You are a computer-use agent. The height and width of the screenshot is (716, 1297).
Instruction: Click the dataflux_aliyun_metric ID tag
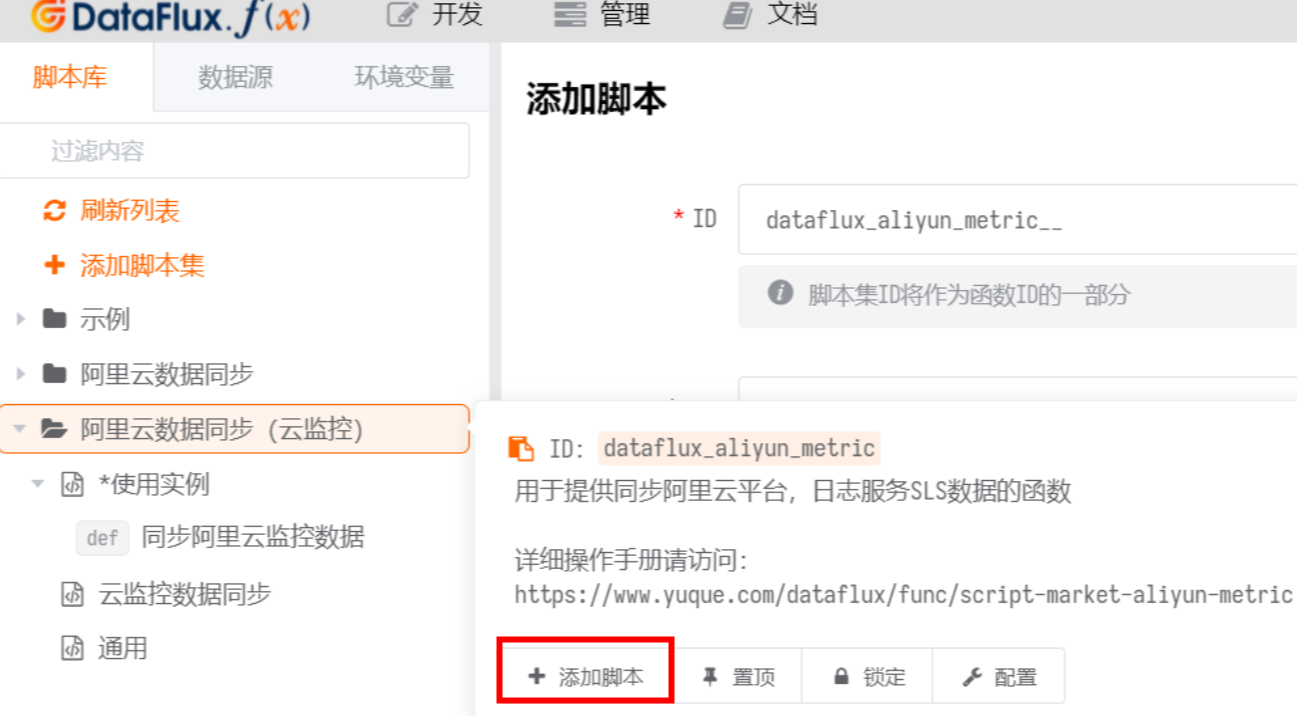tap(739, 448)
